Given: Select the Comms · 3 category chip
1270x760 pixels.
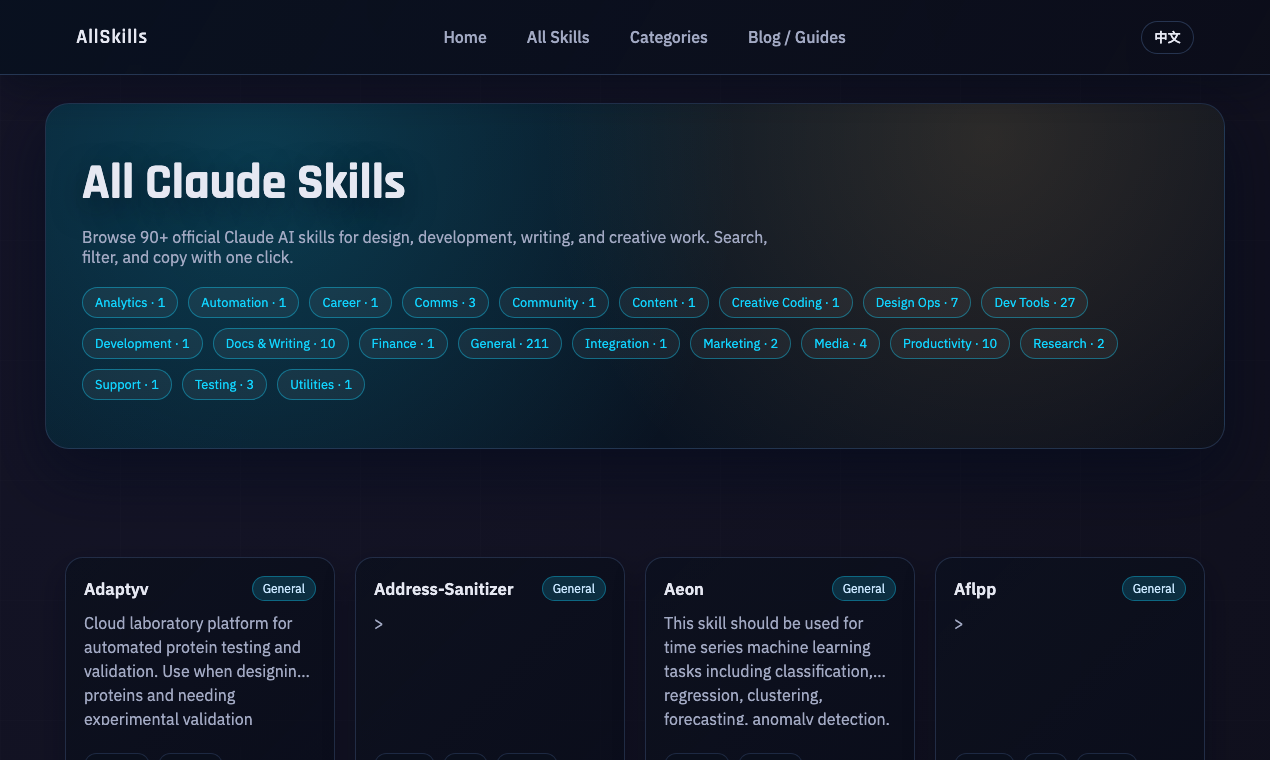Looking at the screenshot, I should [x=445, y=303].
